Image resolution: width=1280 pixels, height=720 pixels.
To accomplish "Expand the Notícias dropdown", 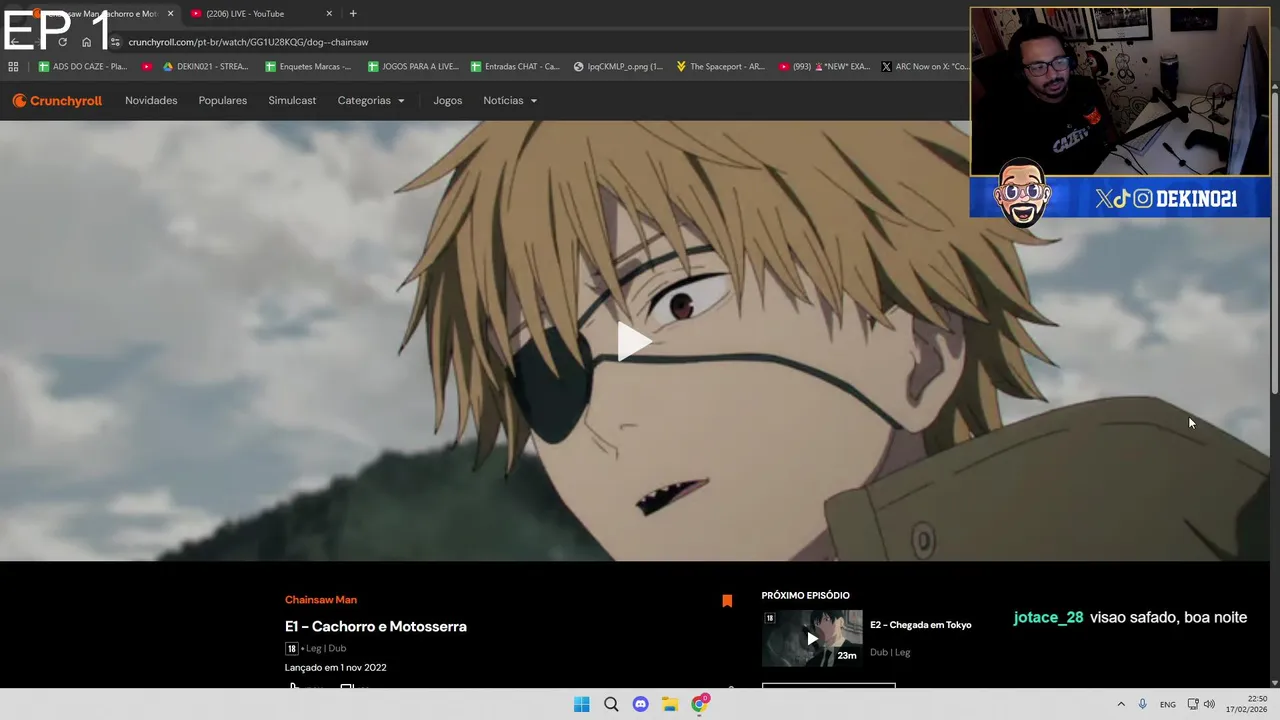I will coord(510,100).
